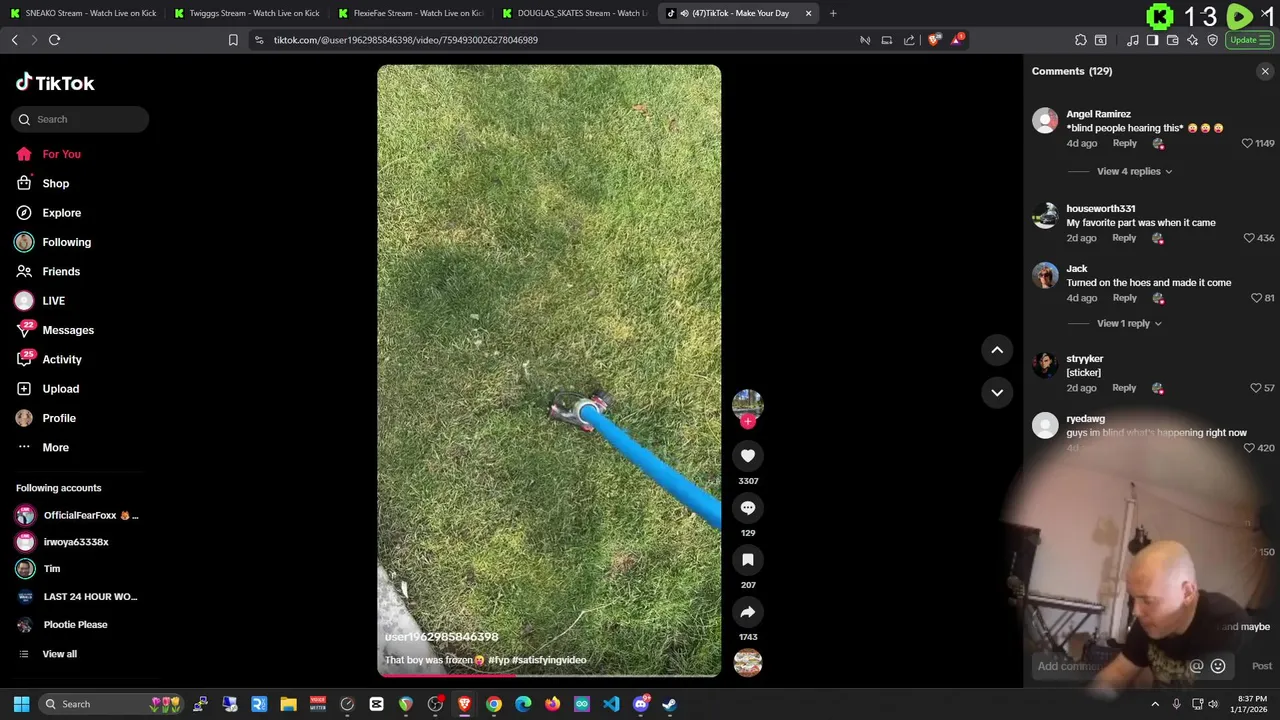The width and height of the screenshot is (1280, 720).
Task: Reload the page
Action: coord(54,40)
